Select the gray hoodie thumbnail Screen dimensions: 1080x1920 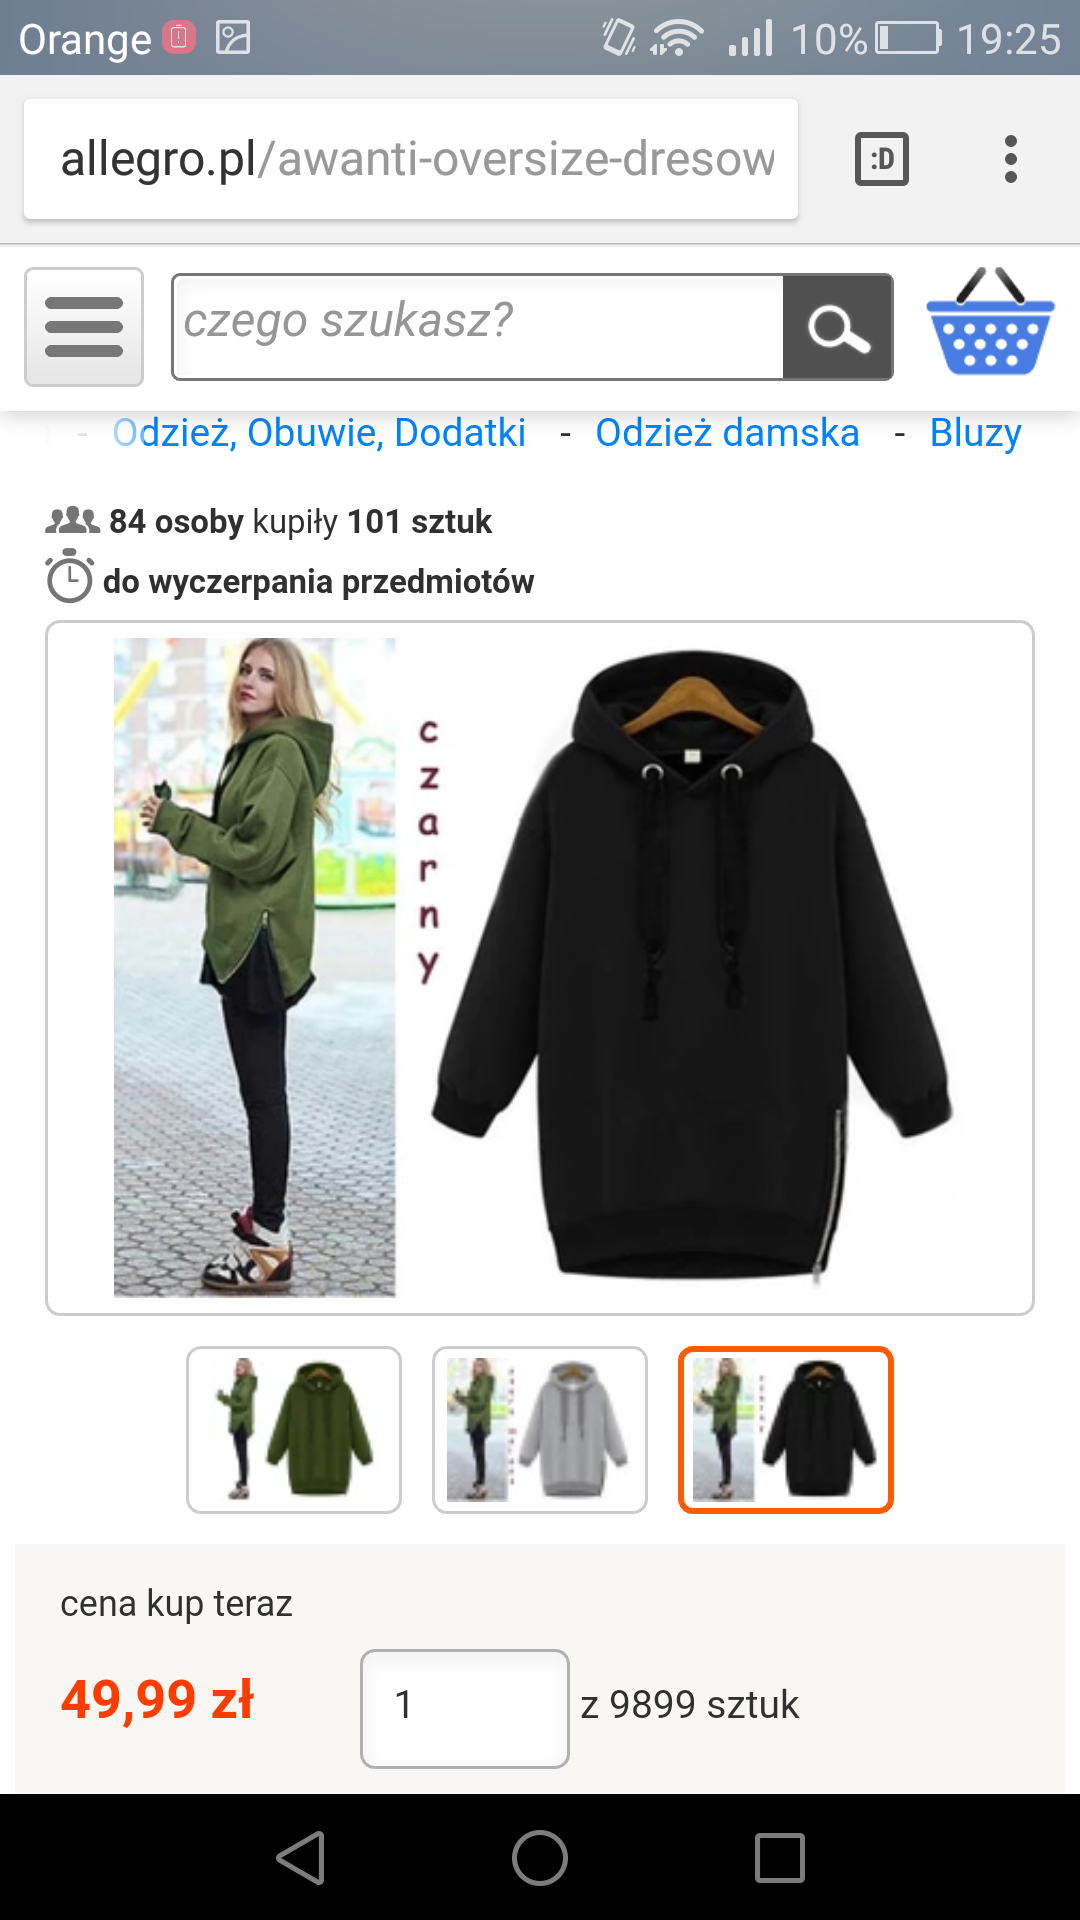540,1430
